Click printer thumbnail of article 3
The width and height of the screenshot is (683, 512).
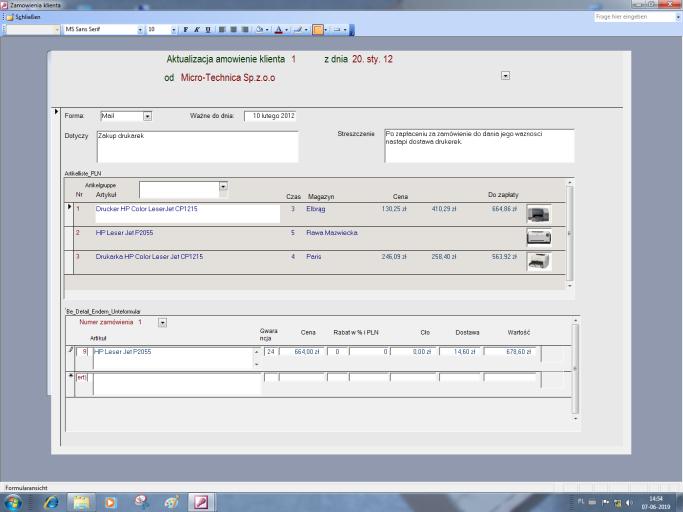538,261
